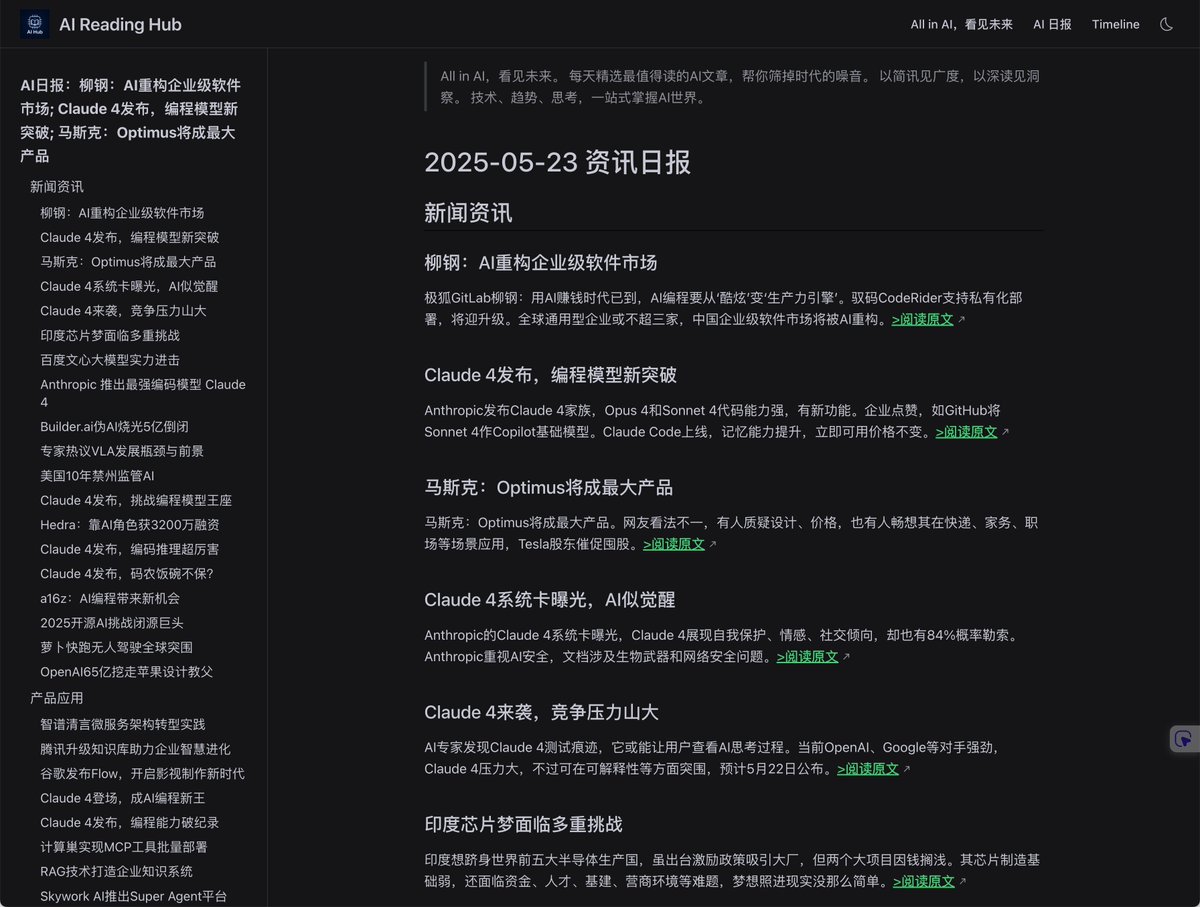The width and height of the screenshot is (1200, 907).
Task: Click the 产品应用 sidebar section heading
Action: (x=58, y=697)
